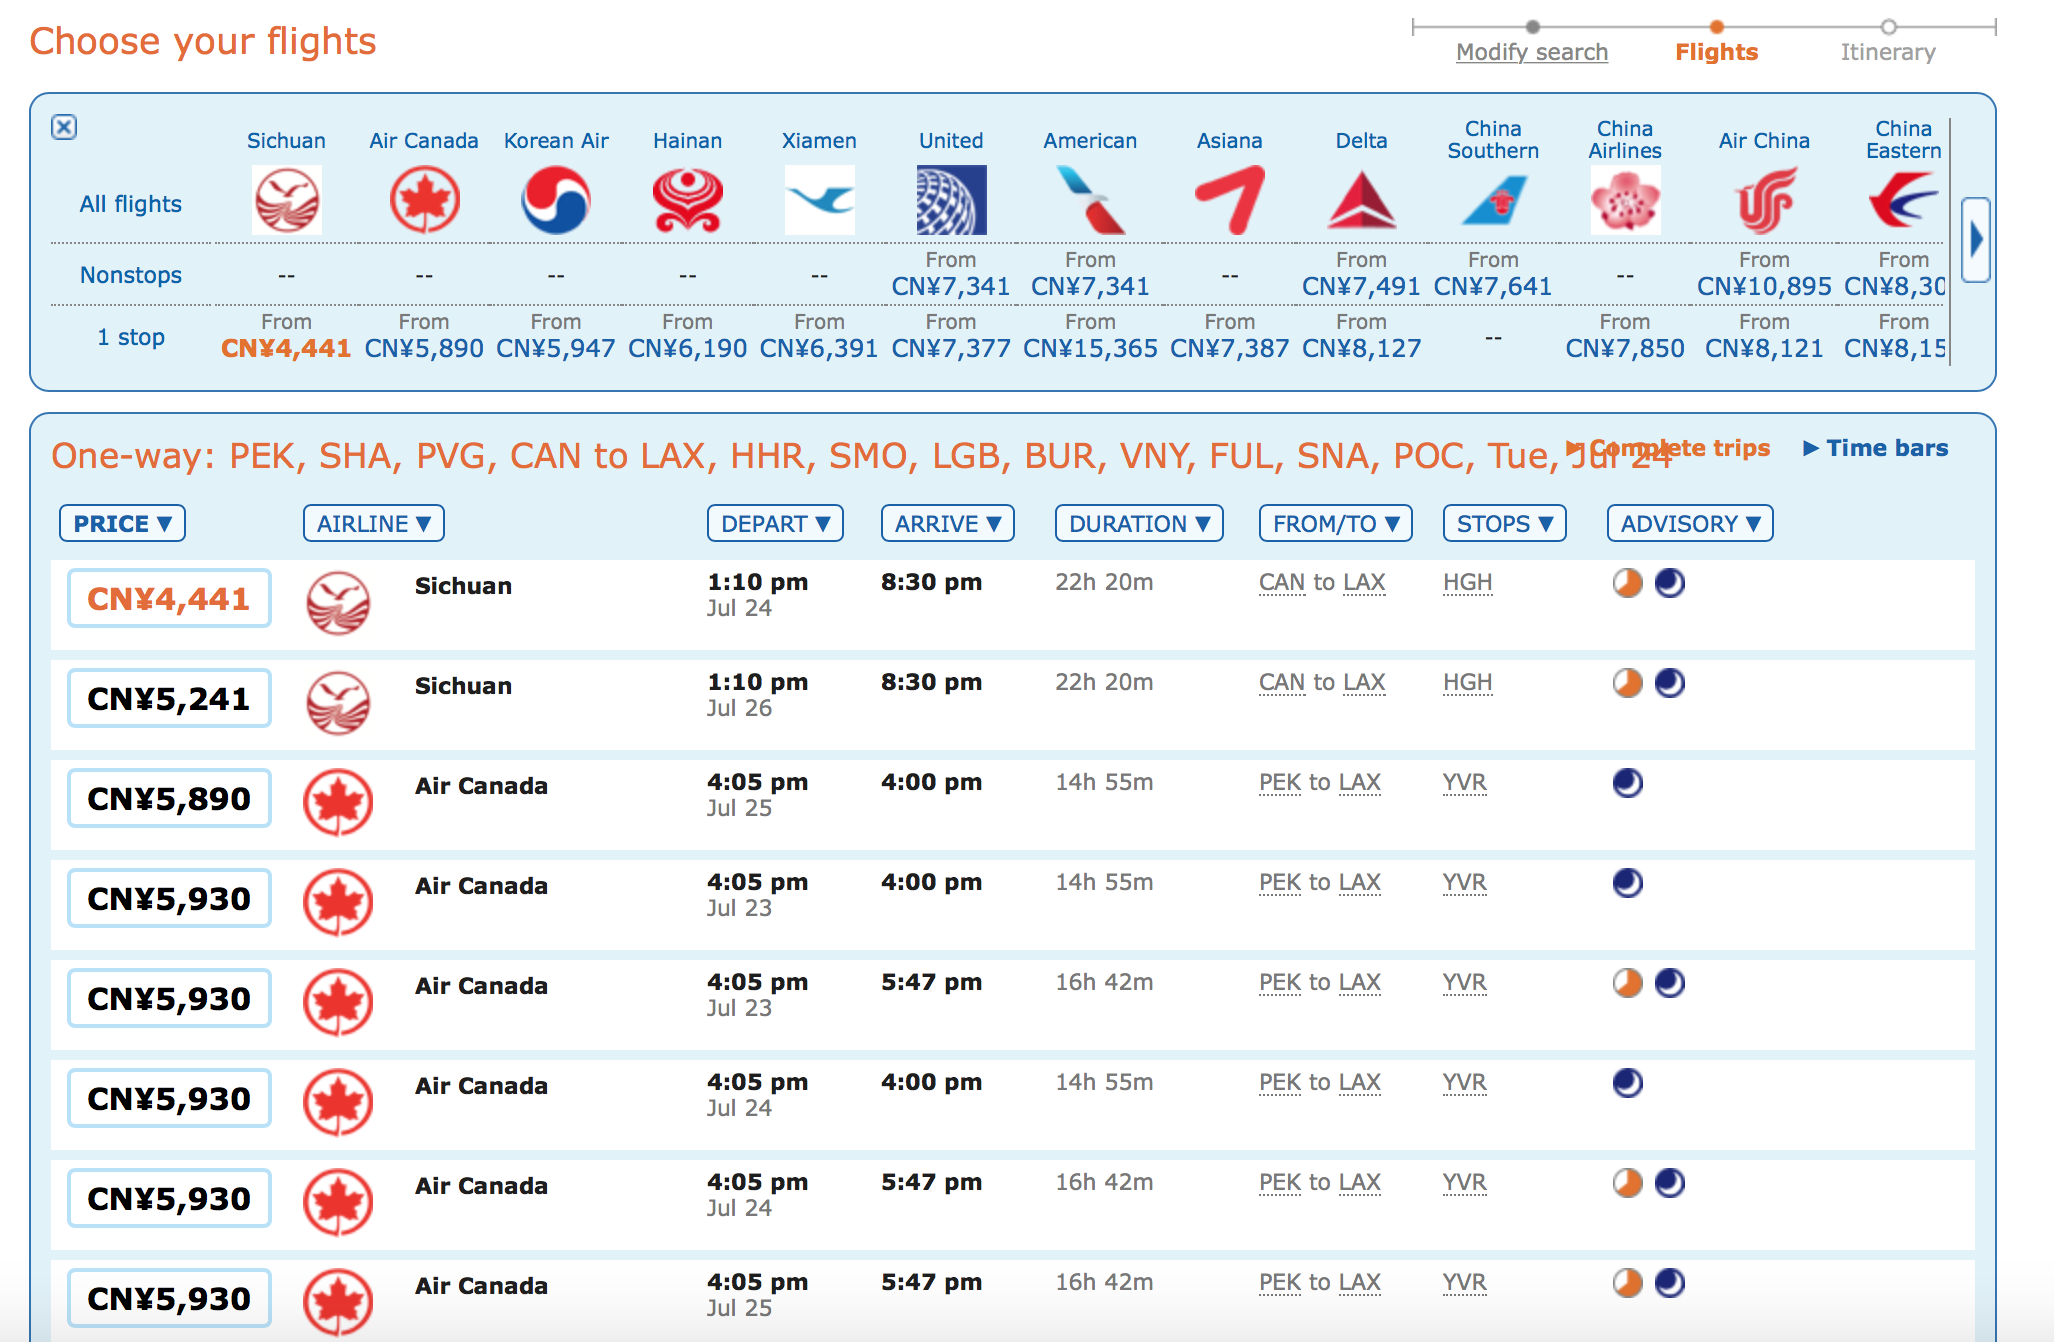Expand the STOPS filter dropdown
Viewport: 2054px width, 1342px height.
[1504, 523]
